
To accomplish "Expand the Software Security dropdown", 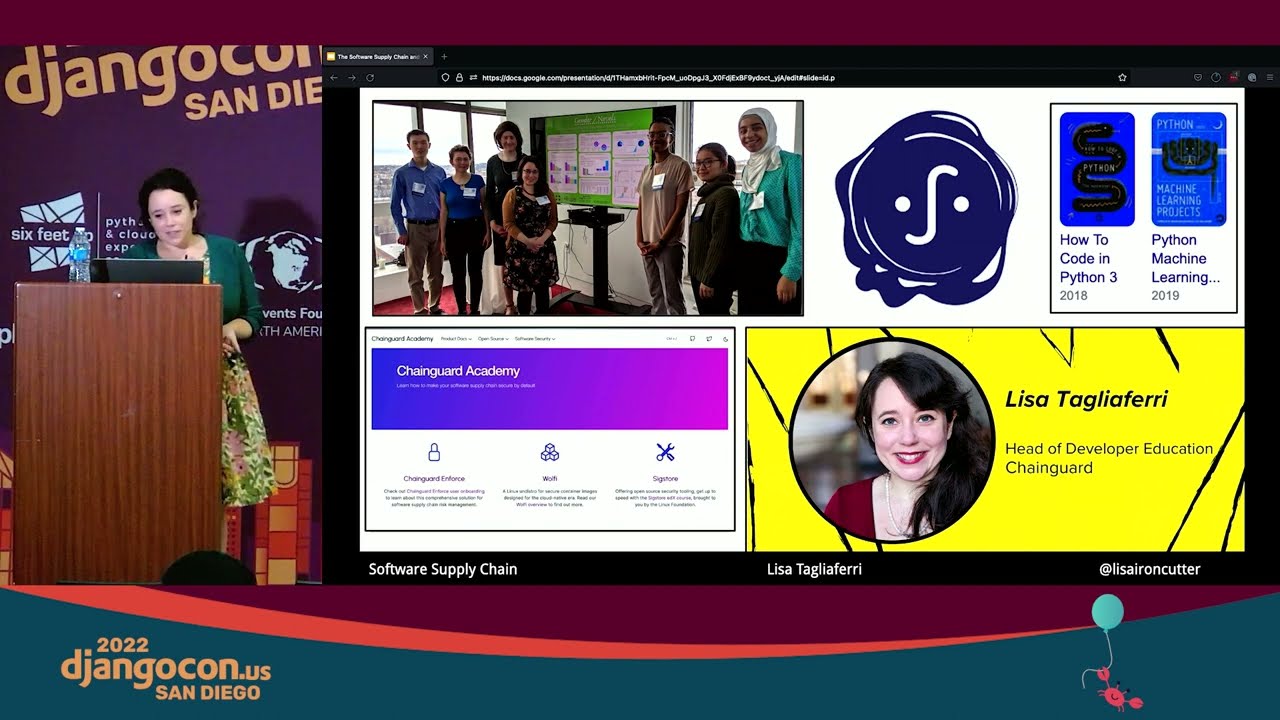I will click(x=535, y=339).
